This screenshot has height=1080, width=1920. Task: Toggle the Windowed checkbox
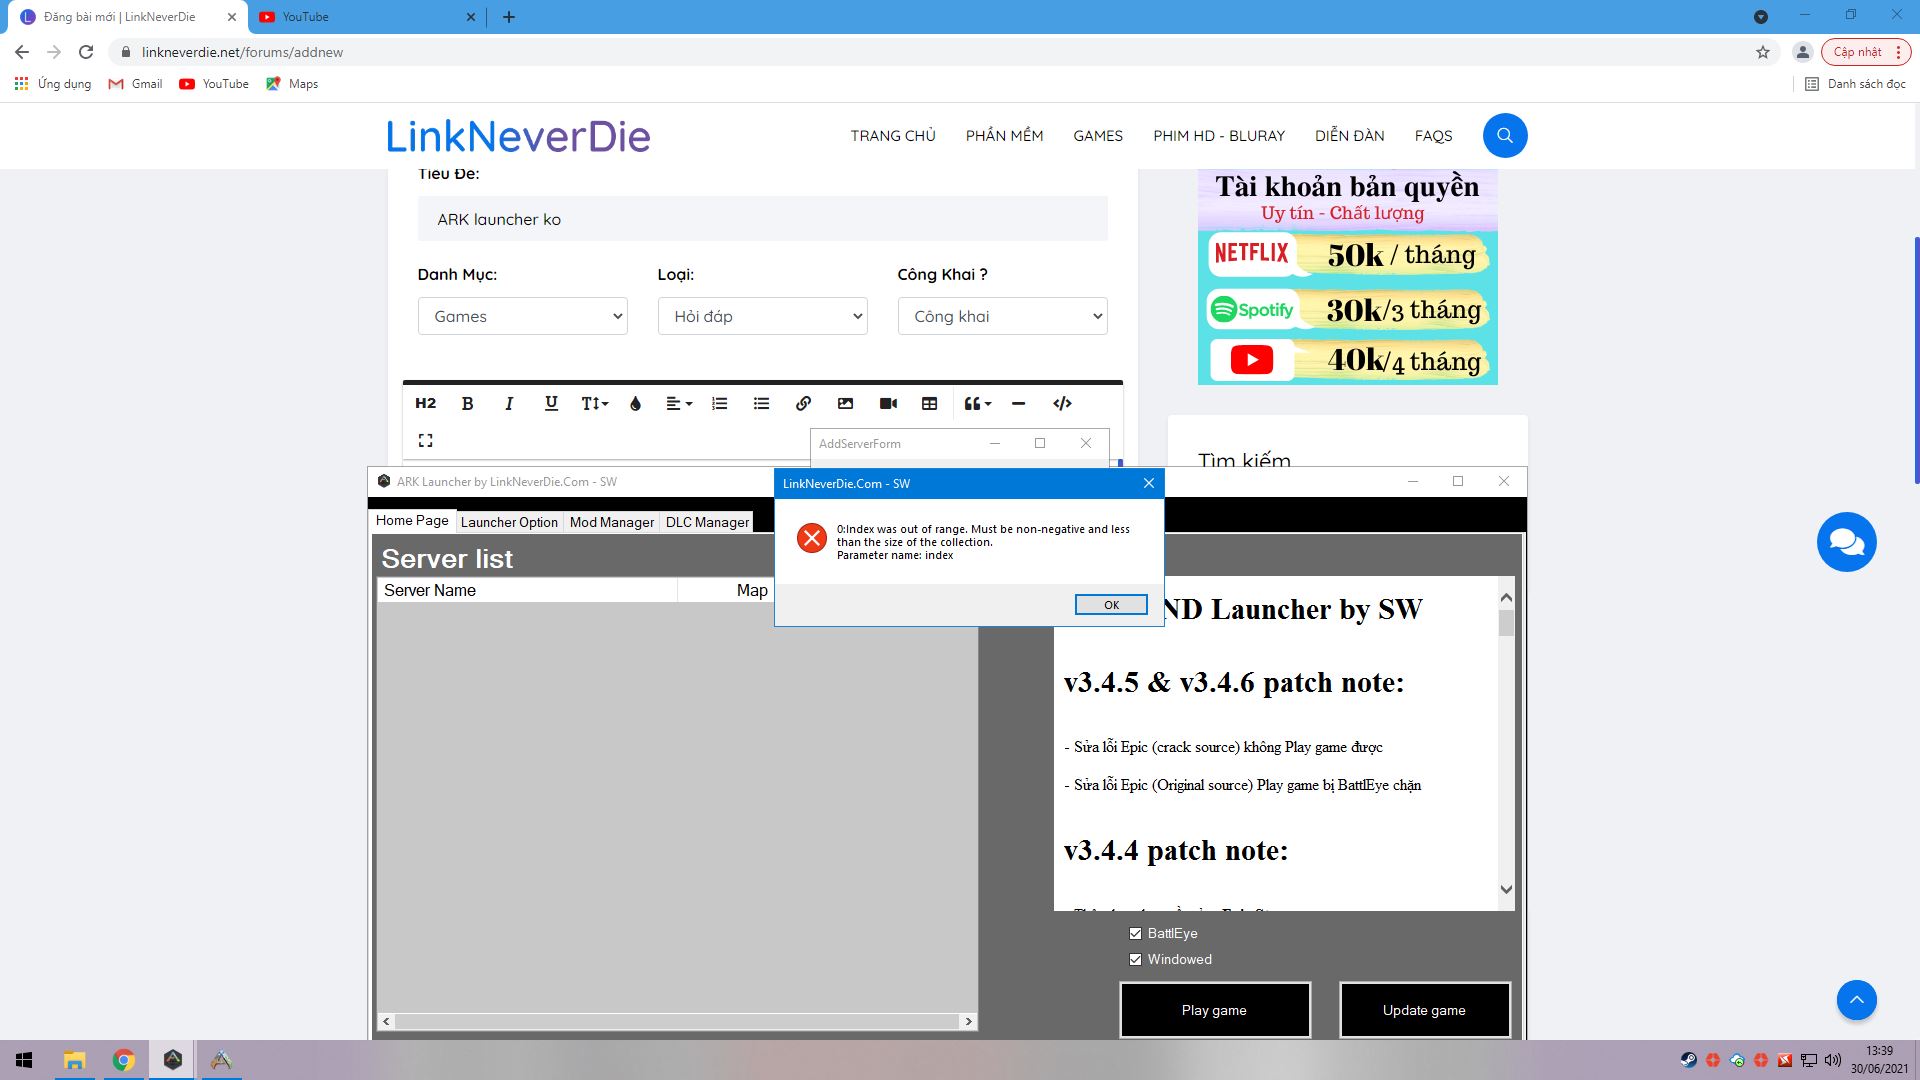tap(1135, 960)
